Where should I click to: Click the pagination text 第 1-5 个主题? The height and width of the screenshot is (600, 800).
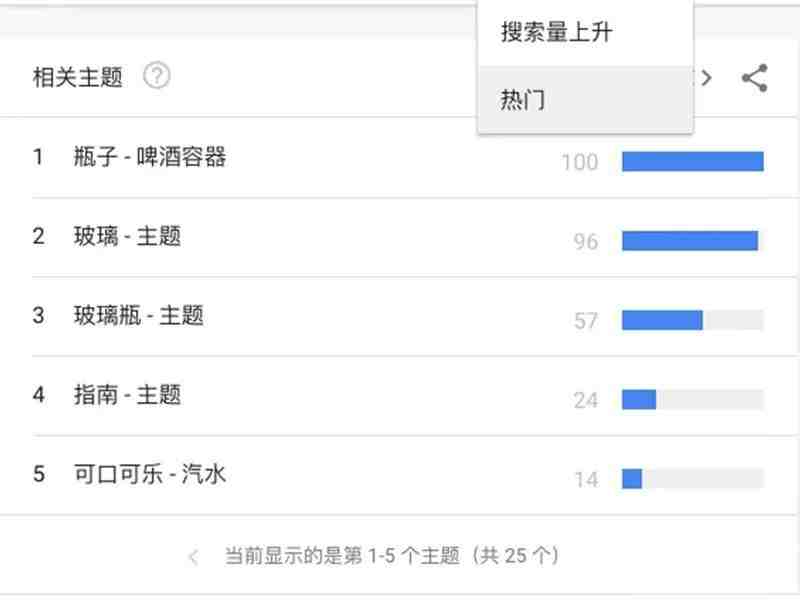pyautogui.click(x=402, y=556)
